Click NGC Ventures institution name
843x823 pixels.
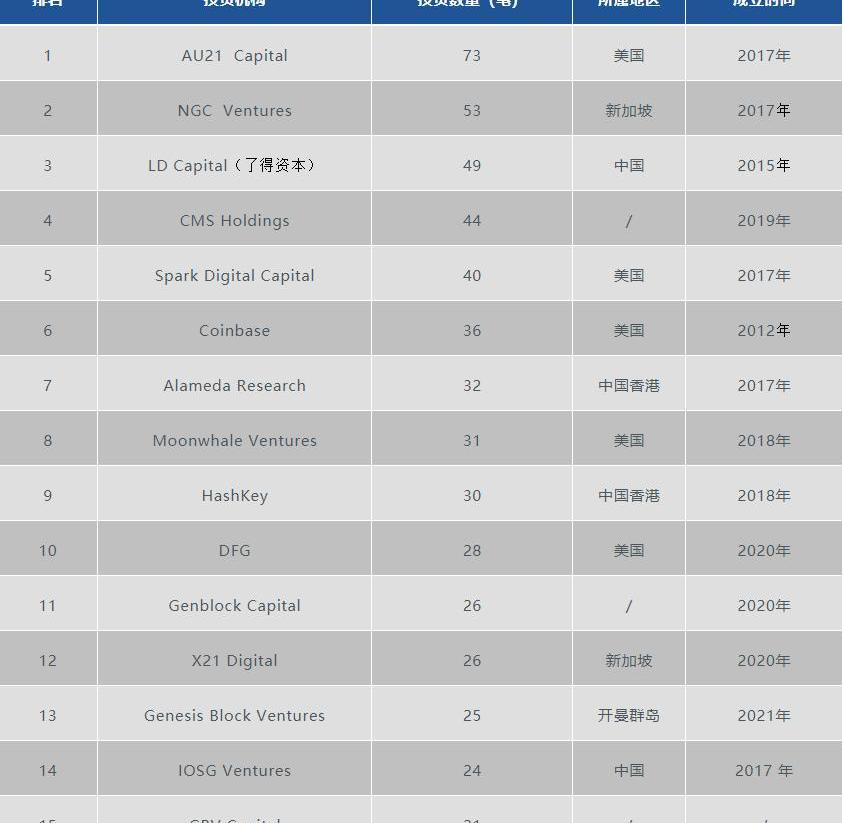[x=234, y=110]
